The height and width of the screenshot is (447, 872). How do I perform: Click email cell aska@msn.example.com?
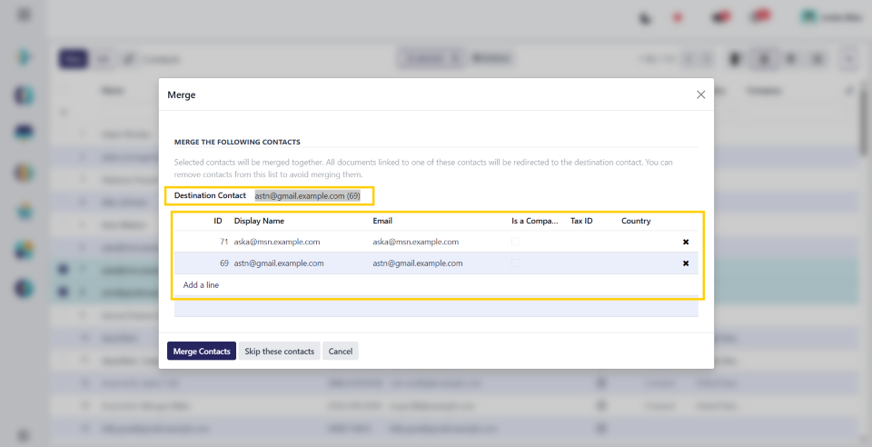click(x=416, y=242)
